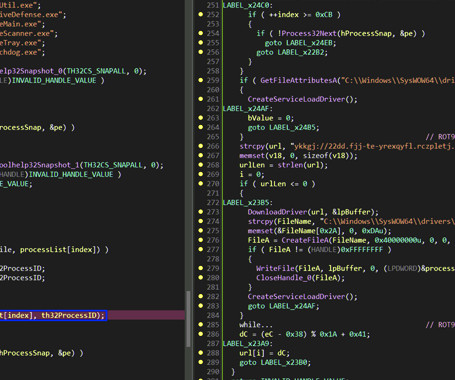Click the marker dot at line 279
Image resolution: width=455 pixels, height=380 pixels.
click(x=201, y=268)
